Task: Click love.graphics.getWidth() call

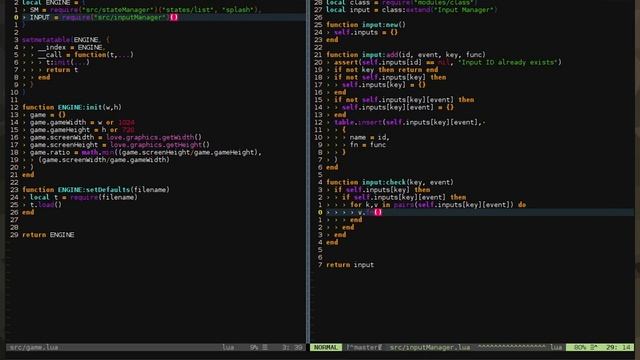Action: click(x=154, y=137)
